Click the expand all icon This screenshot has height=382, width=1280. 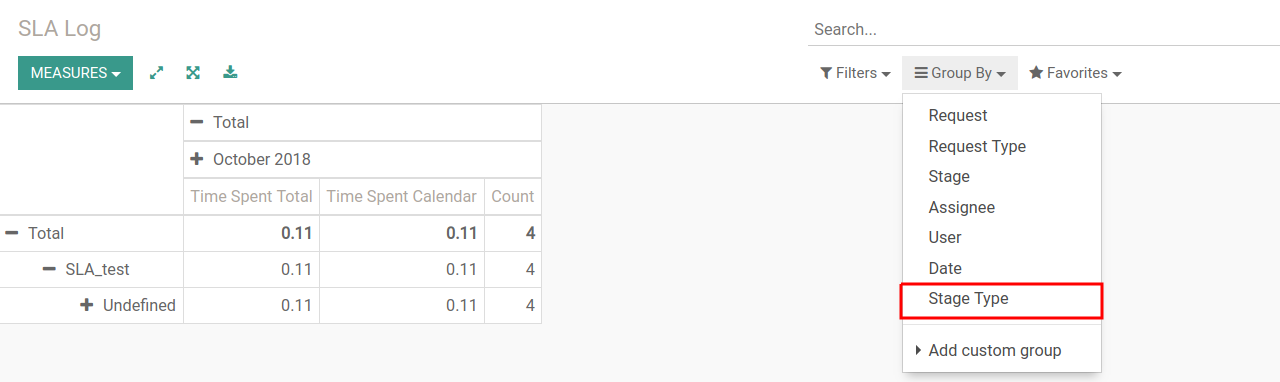[x=193, y=73]
